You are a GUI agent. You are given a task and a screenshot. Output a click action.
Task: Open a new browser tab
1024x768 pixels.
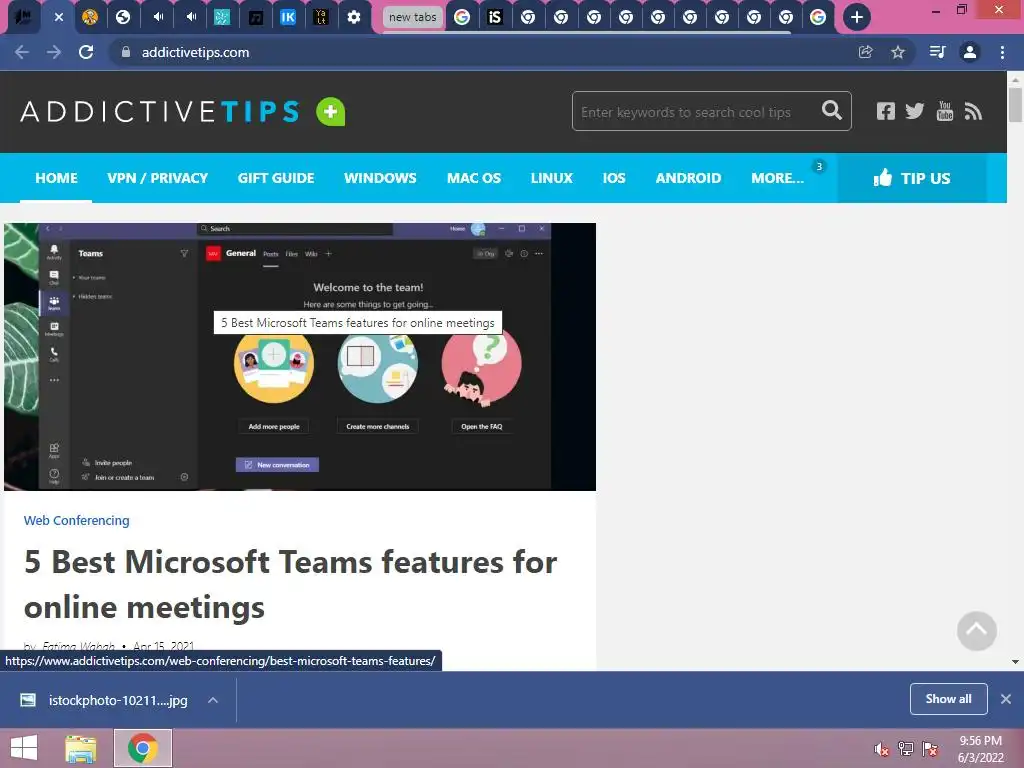pos(856,17)
